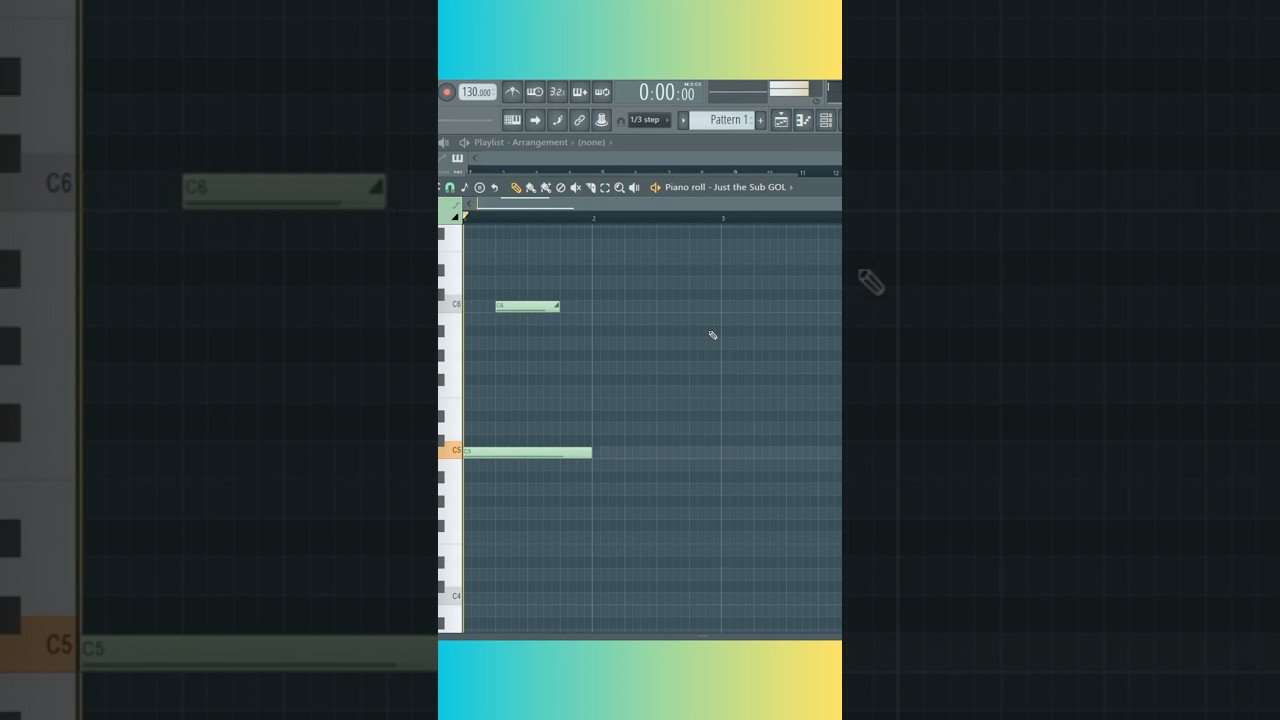Click the C4 piano key
This screenshot has width=1280, height=720.
[x=451, y=597]
